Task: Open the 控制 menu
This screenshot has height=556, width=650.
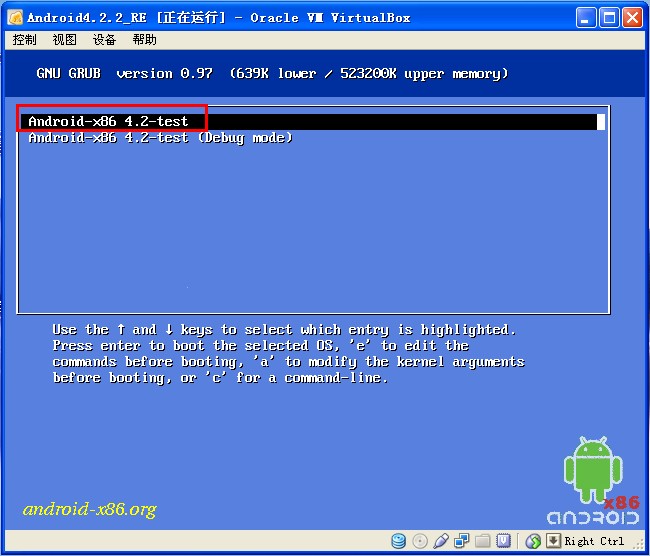Action: point(24,40)
